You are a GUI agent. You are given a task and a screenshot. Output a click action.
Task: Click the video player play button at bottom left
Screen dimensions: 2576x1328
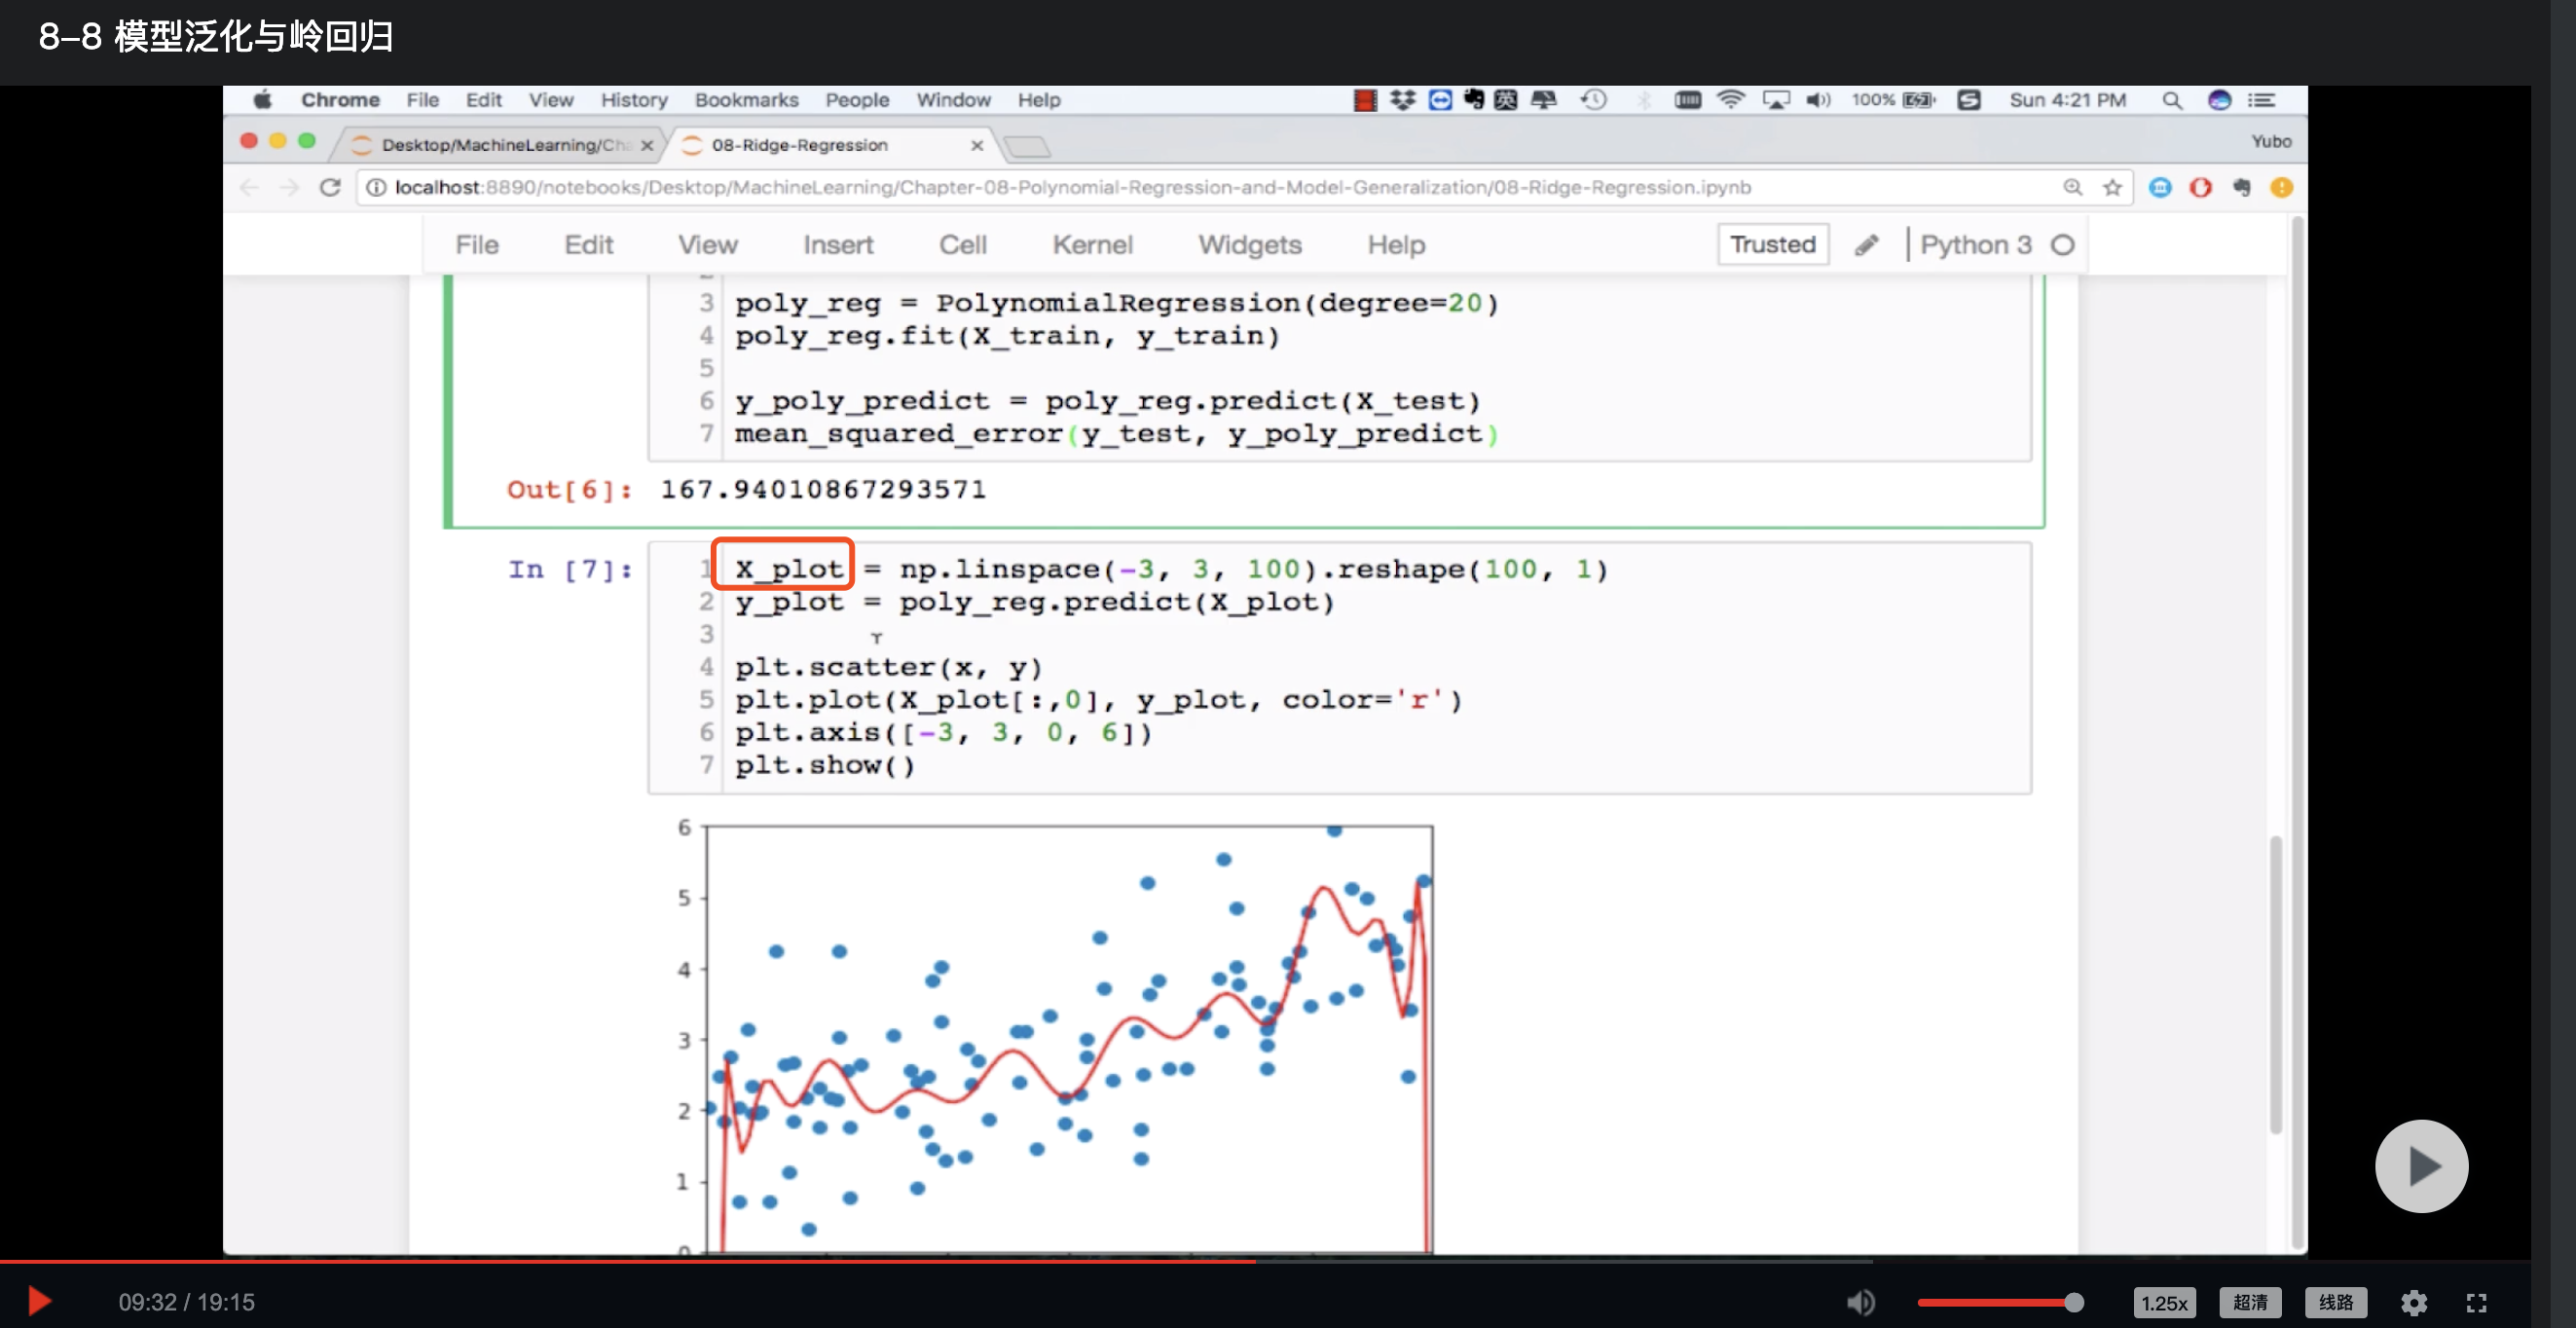pos(39,1301)
